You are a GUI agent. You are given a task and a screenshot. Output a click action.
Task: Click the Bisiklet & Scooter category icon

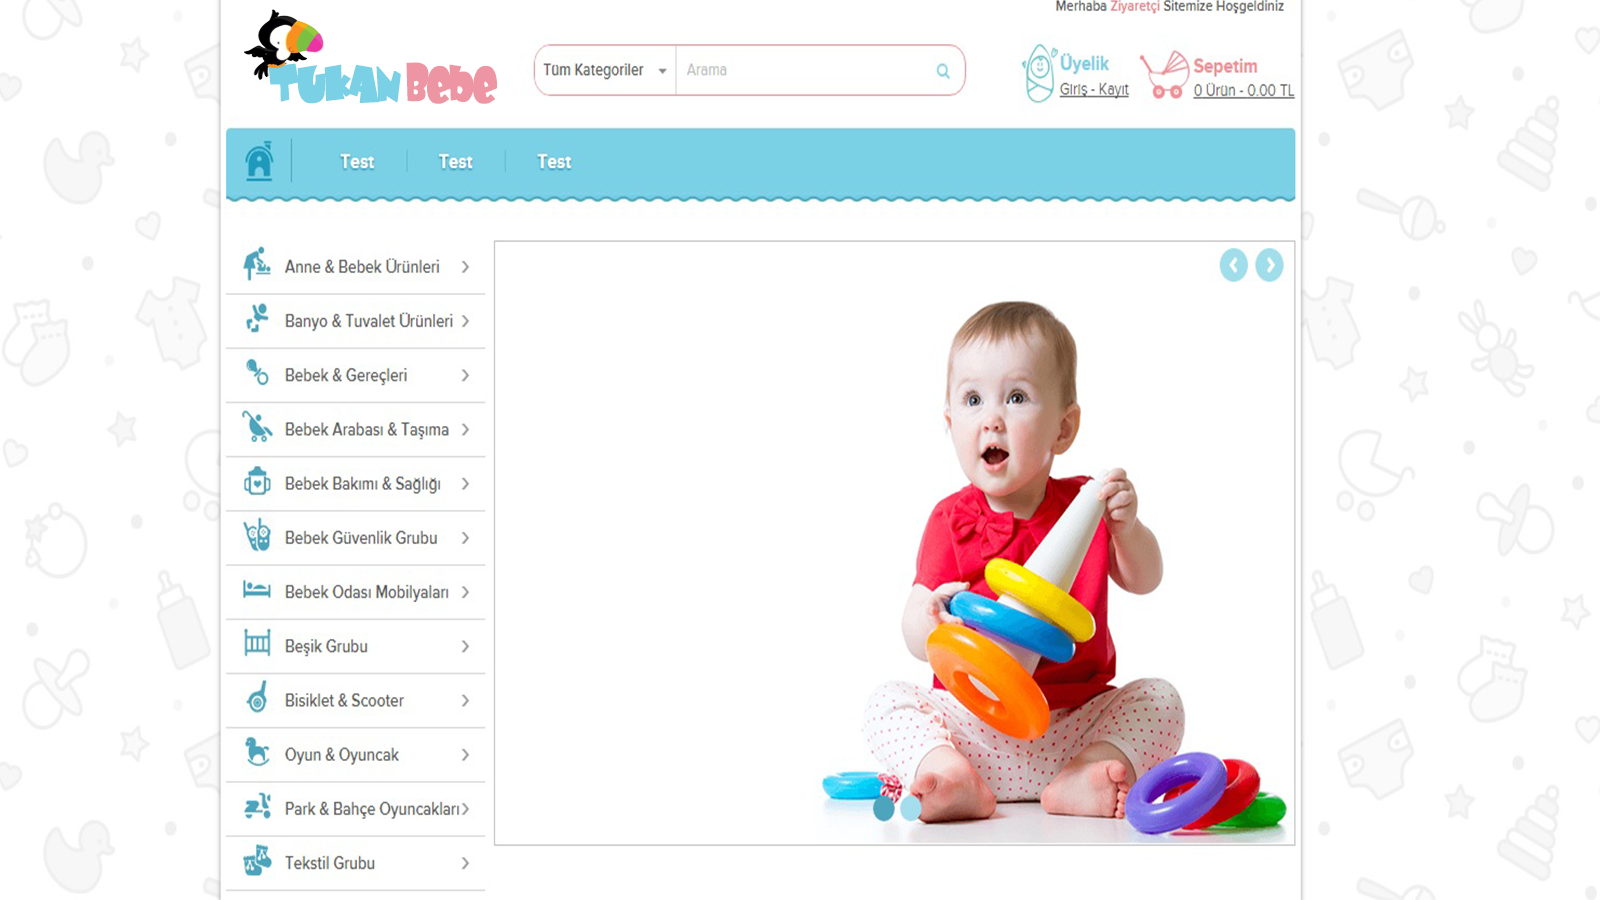click(x=258, y=697)
